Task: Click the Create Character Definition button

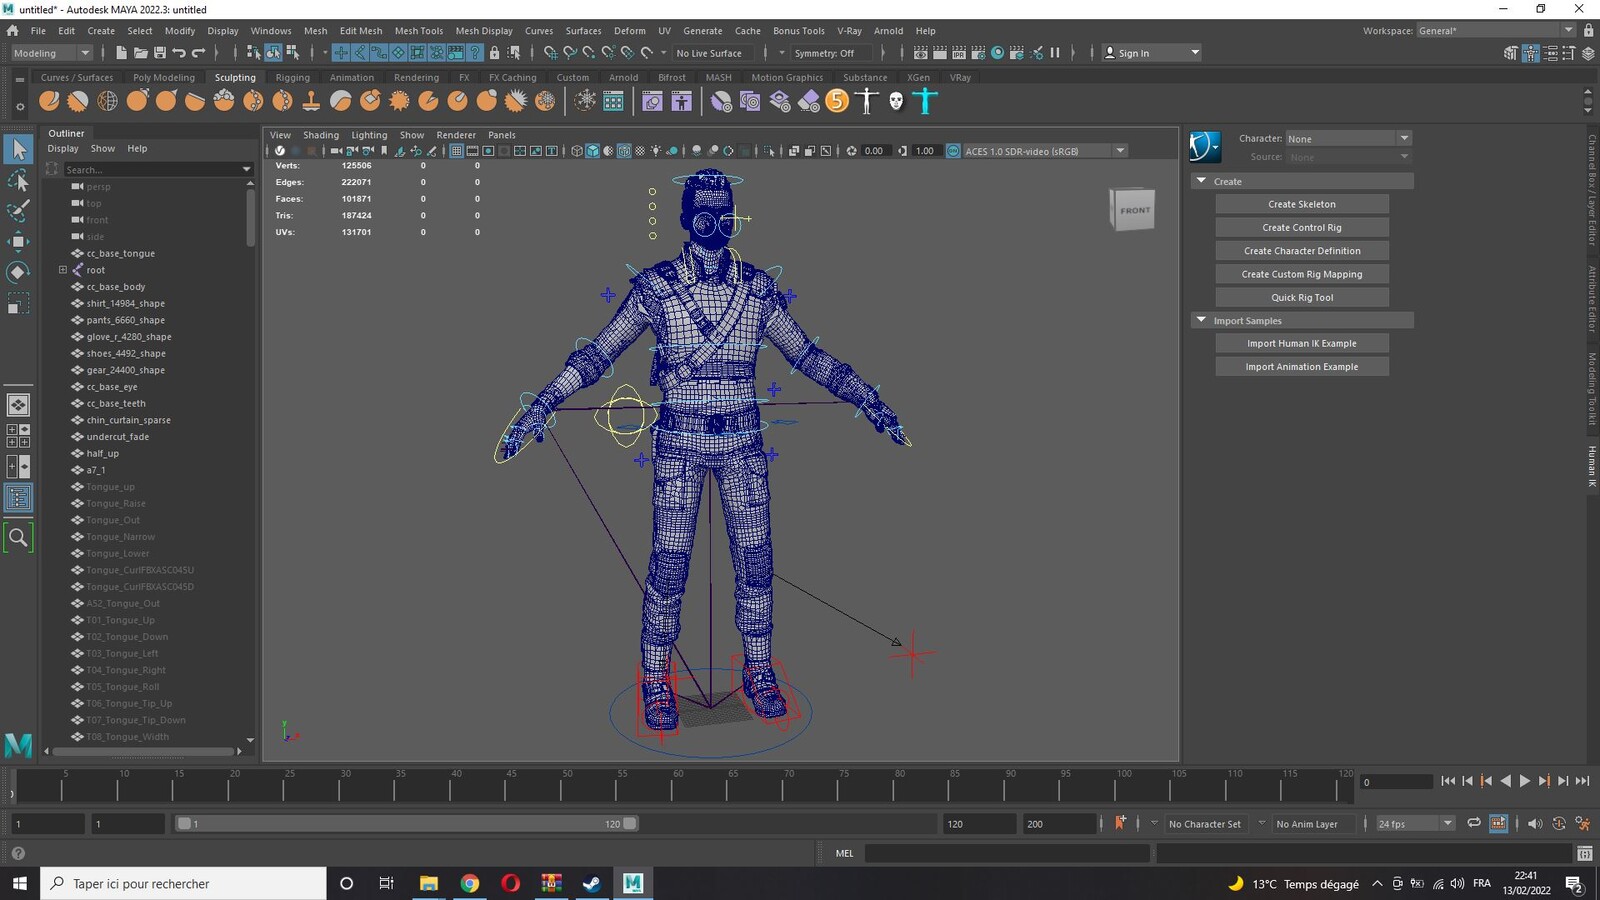Action: 1302,251
